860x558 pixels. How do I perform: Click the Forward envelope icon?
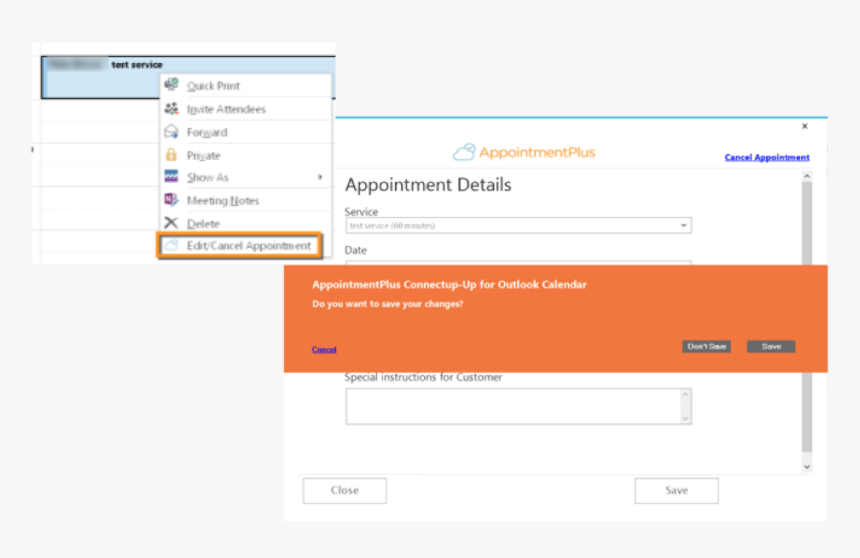pos(172,132)
